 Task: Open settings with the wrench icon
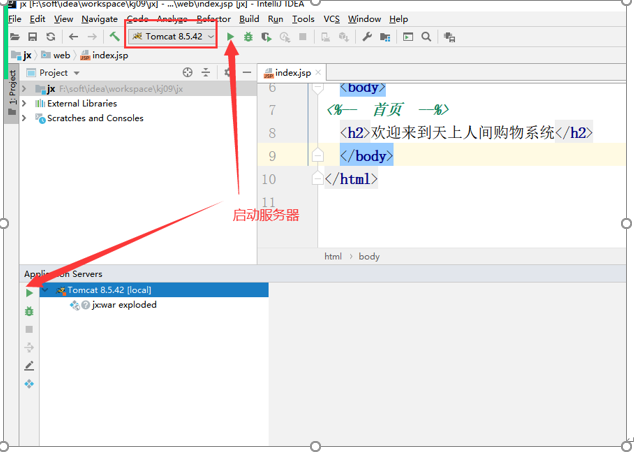click(367, 37)
